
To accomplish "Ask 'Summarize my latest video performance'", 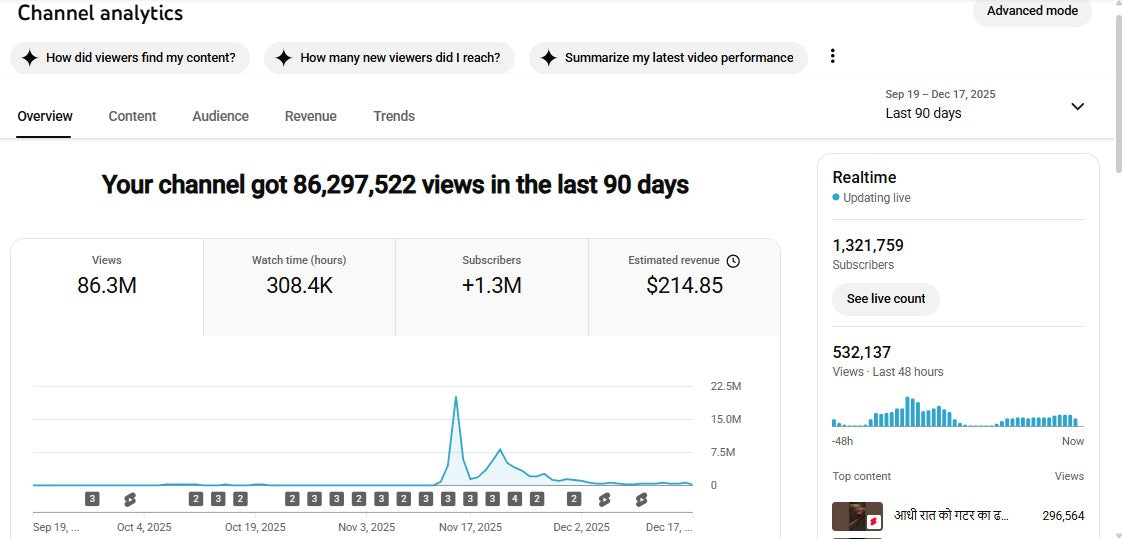I will coord(667,58).
